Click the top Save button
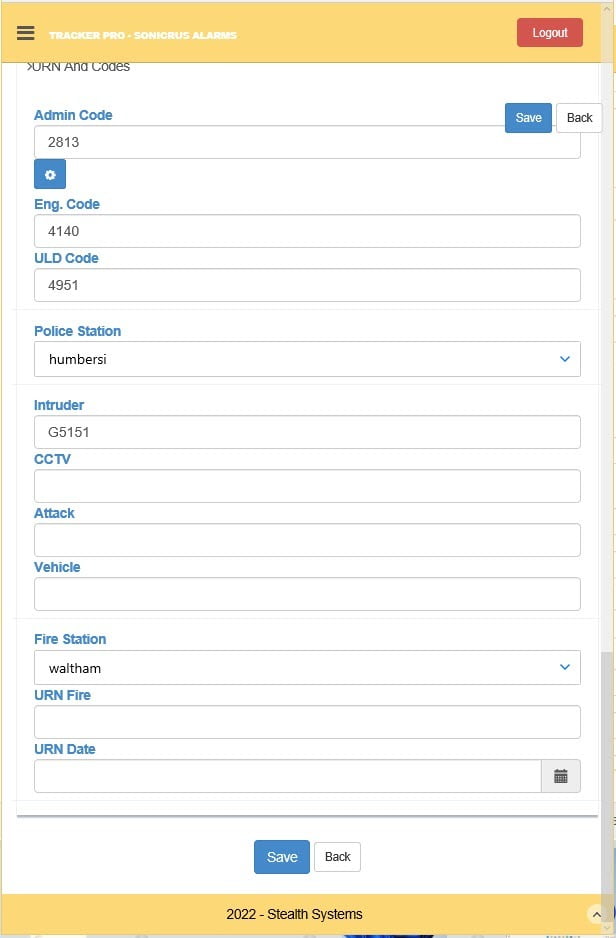Screen dimensions: 616x938 coord(528,118)
